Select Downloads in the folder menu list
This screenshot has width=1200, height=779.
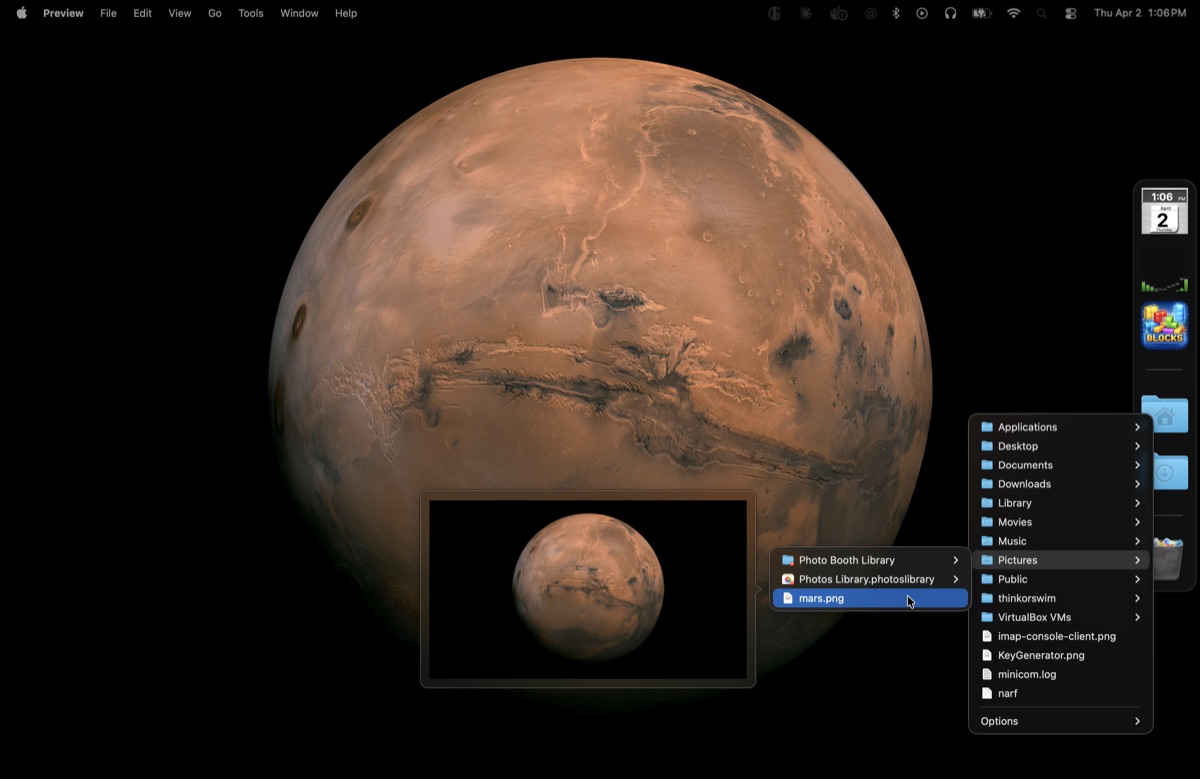pyautogui.click(x=1060, y=484)
